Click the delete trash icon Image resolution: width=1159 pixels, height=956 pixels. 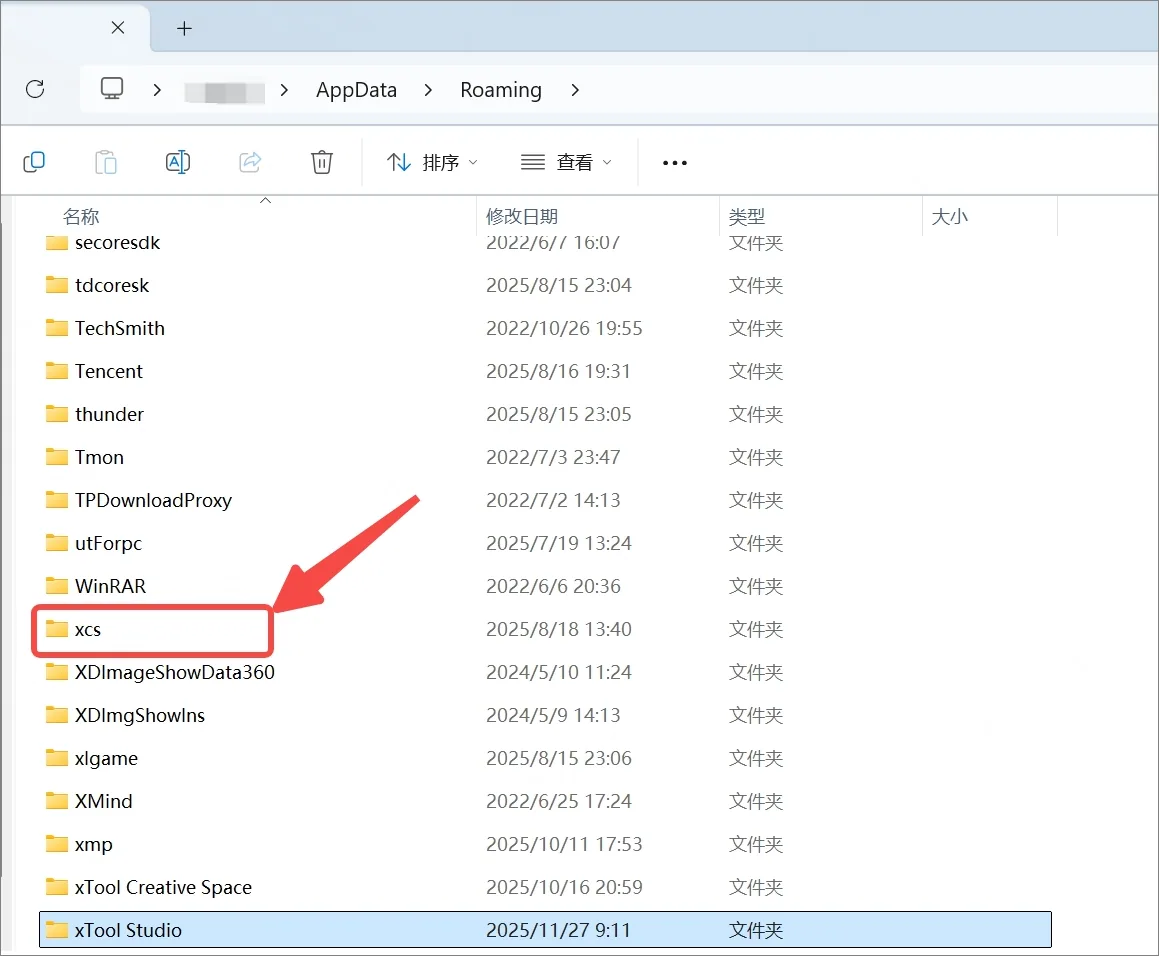click(322, 162)
